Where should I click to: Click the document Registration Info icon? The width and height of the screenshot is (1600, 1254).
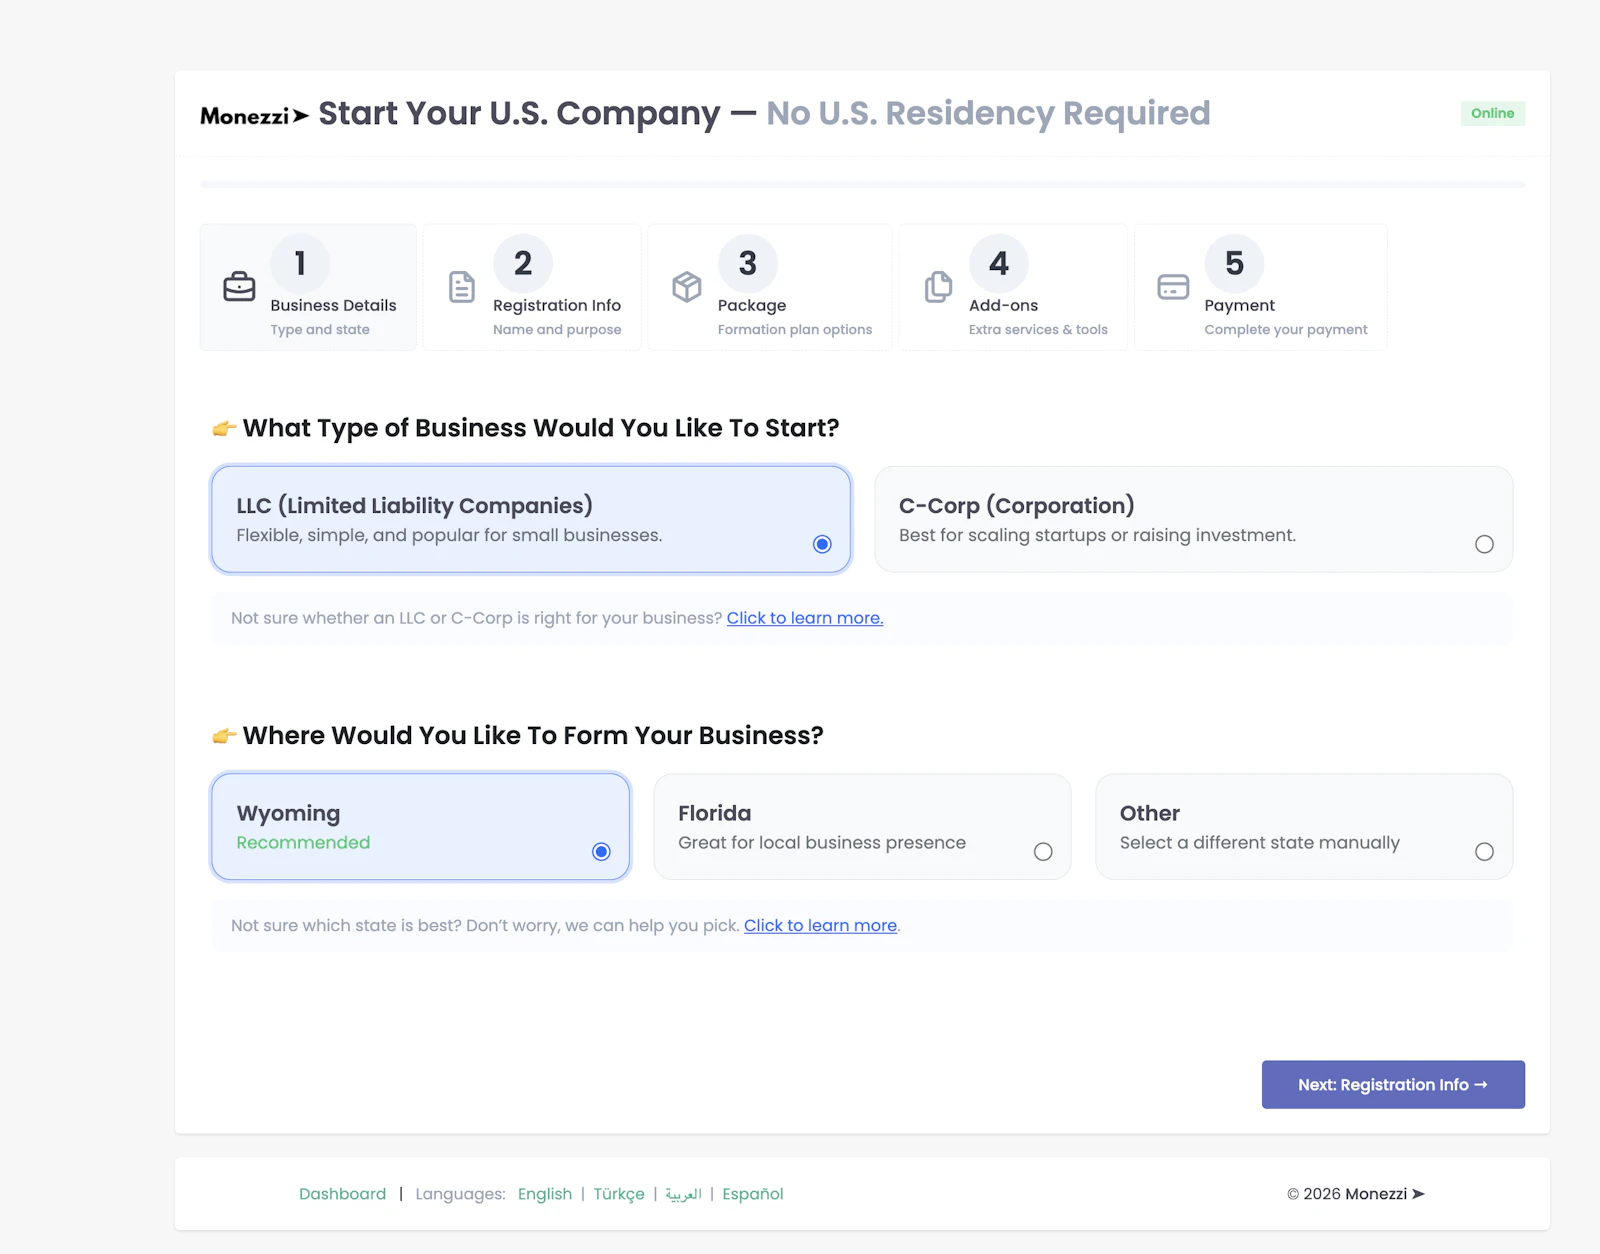[x=461, y=287]
